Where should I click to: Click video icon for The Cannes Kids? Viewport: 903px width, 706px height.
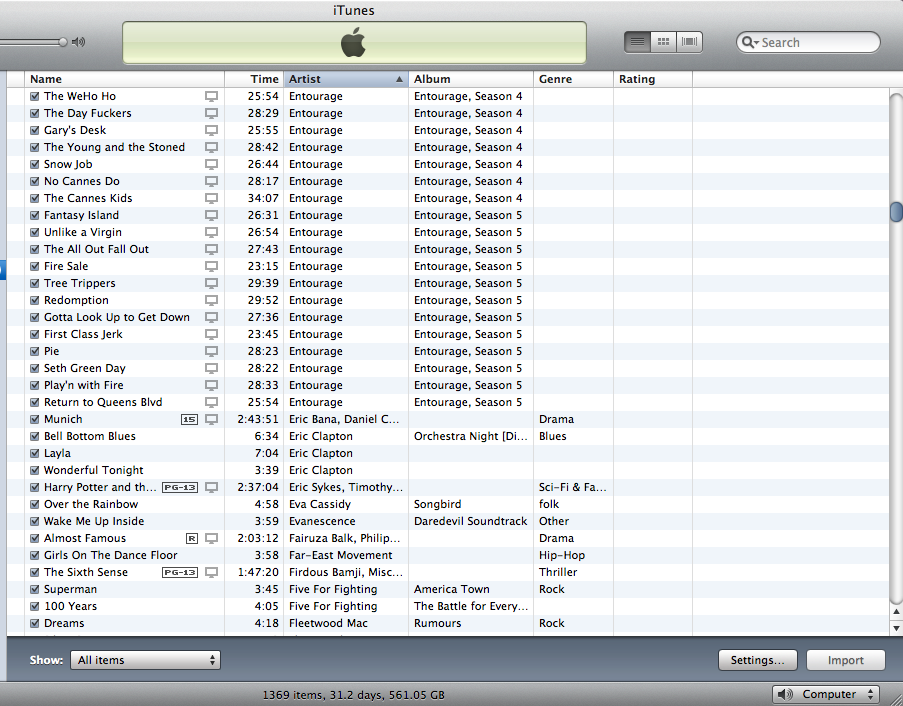(211, 198)
